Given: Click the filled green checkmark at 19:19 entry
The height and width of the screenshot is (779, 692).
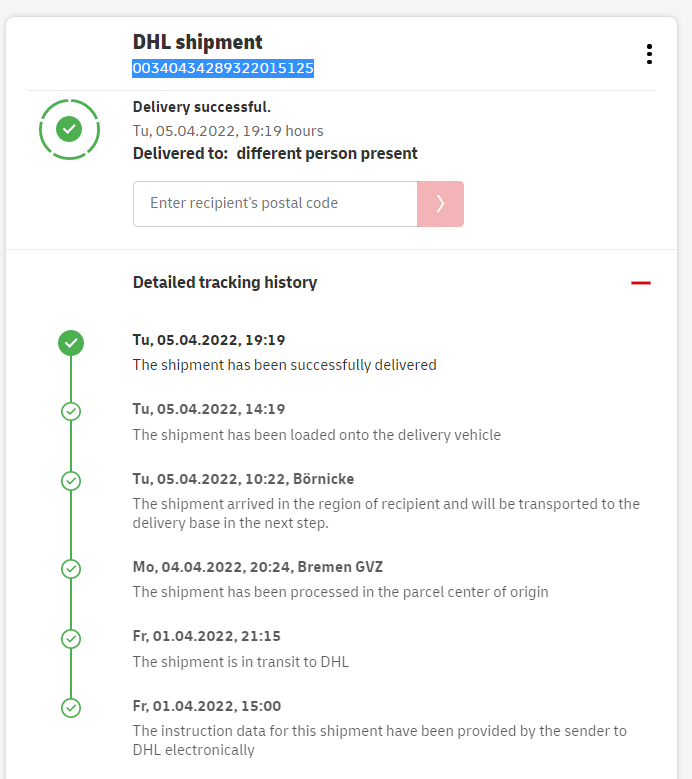Looking at the screenshot, I should (71, 343).
